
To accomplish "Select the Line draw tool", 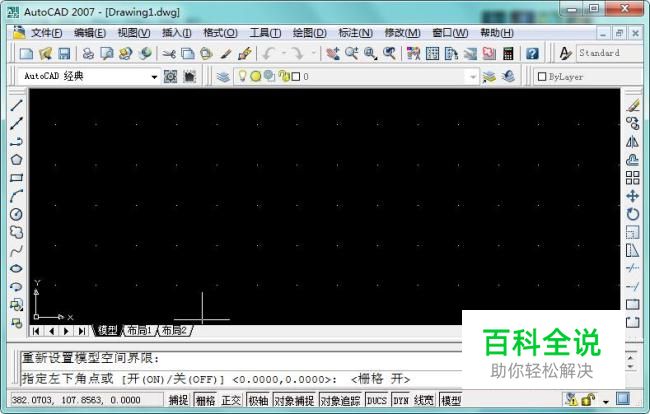I will tap(16, 105).
